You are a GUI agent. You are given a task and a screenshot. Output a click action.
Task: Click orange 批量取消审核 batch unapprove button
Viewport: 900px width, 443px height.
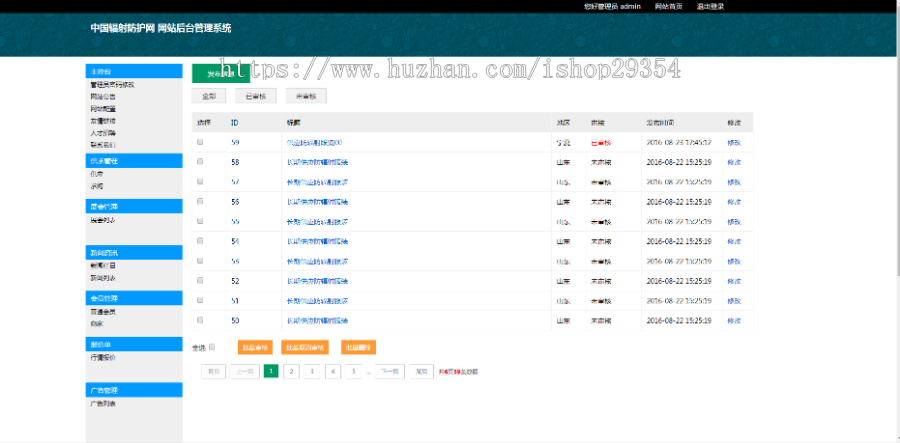(x=305, y=348)
